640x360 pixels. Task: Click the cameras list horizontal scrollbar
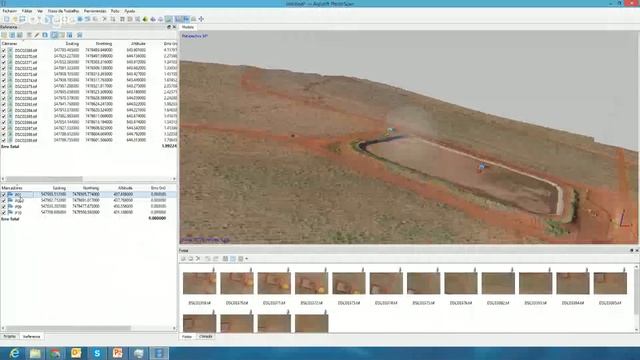(44, 179)
